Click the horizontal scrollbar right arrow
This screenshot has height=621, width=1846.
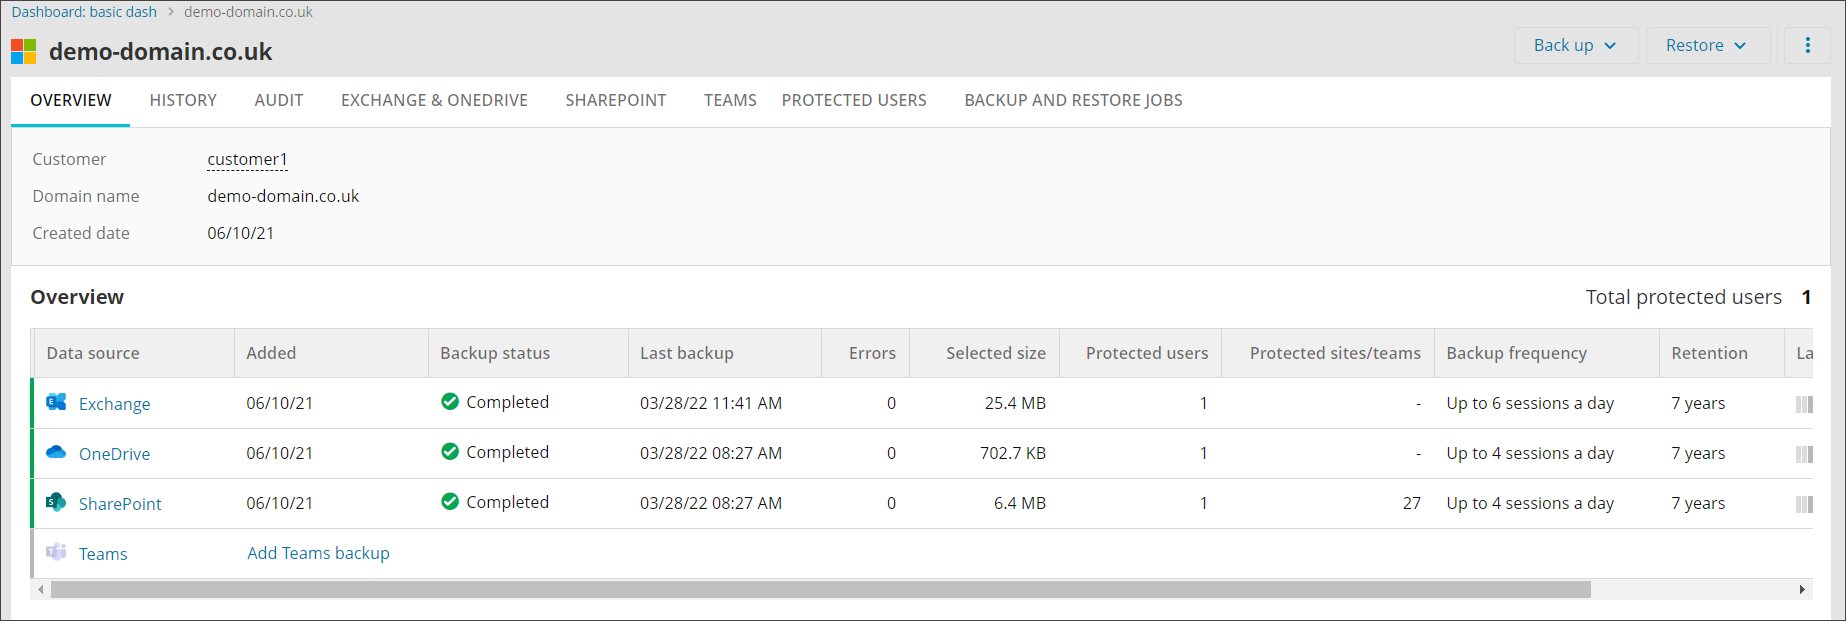point(1802,590)
